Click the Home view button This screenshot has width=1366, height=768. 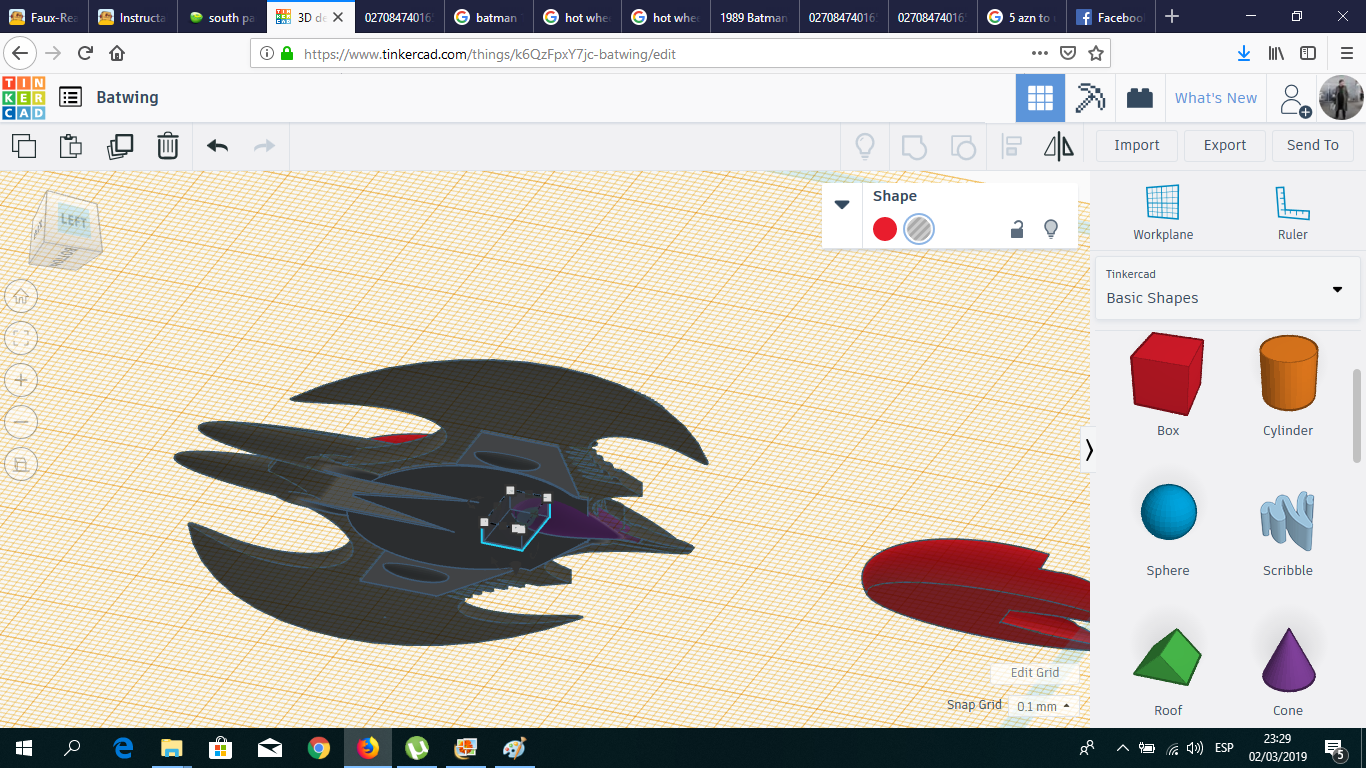click(x=21, y=296)
